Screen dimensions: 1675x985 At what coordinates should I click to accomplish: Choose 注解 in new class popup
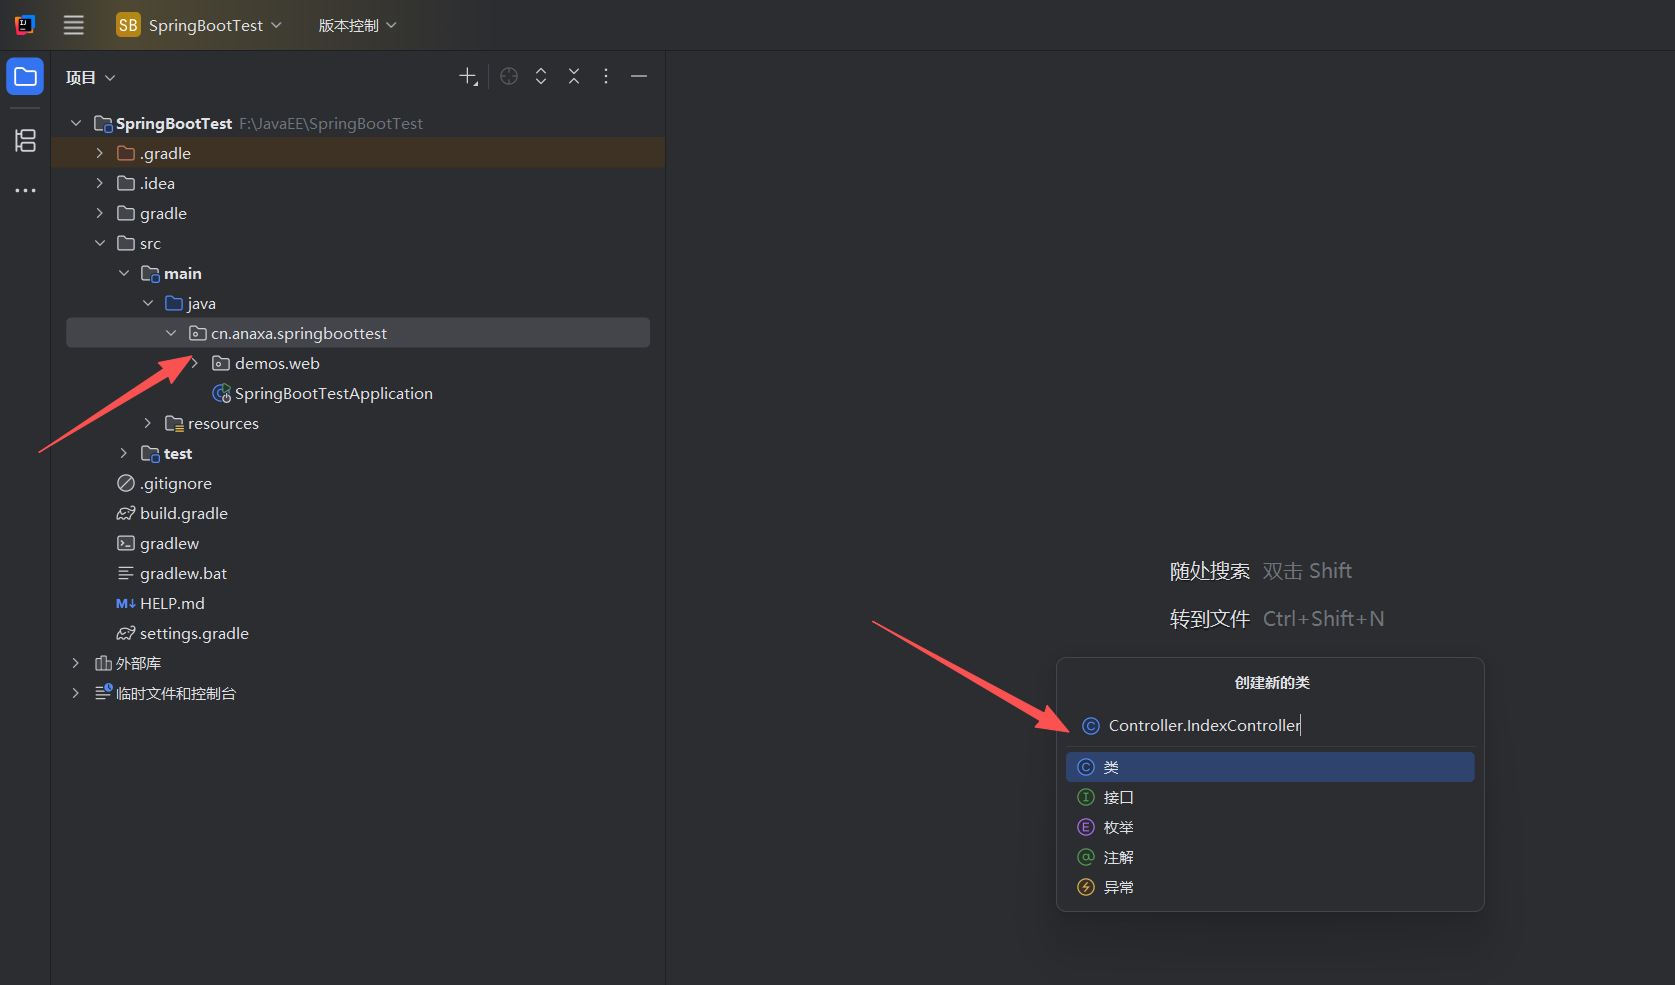(x=1270, y=857)
